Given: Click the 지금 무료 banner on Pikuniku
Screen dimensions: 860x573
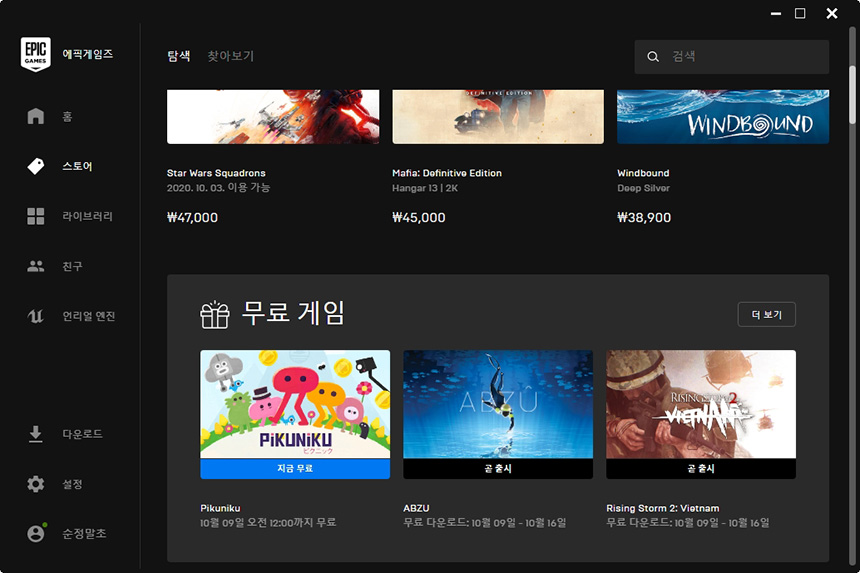Looking at the screenshot, I should tap(295, 469).
